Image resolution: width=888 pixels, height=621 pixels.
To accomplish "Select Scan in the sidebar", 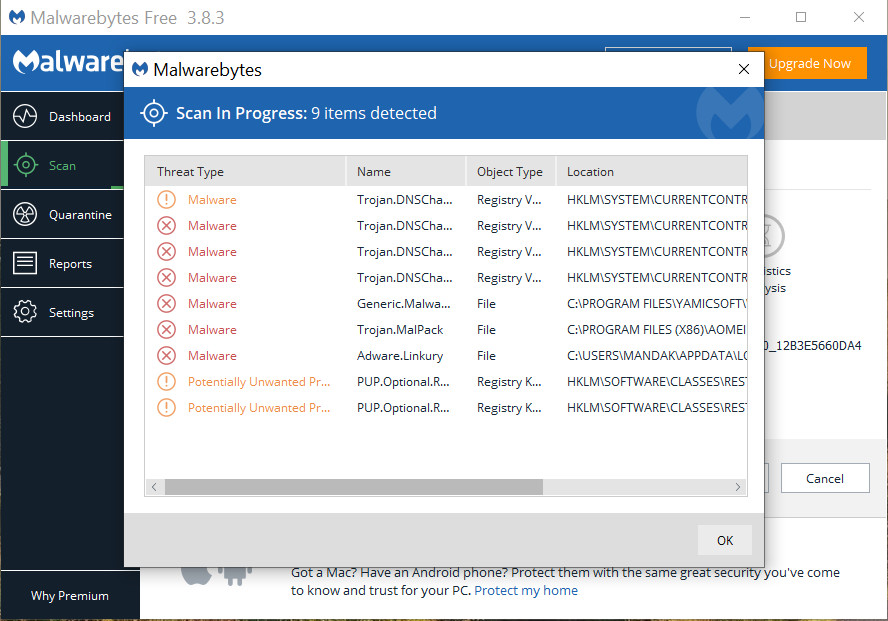I will [x=62, y=165].
